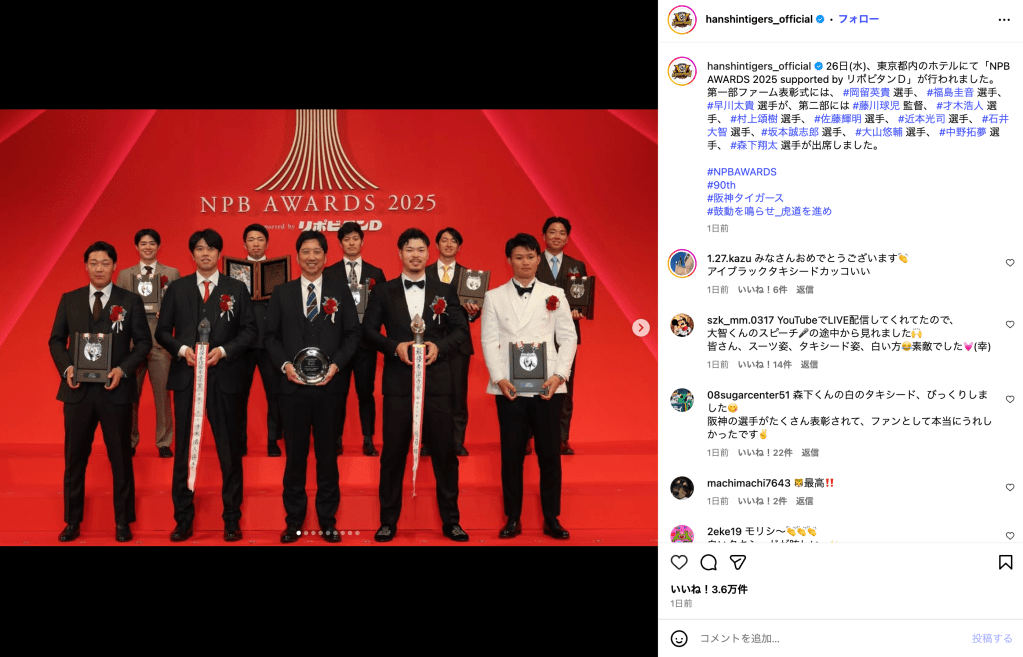Open hanshintigers_official profile avatar in header

click(682, 20)
